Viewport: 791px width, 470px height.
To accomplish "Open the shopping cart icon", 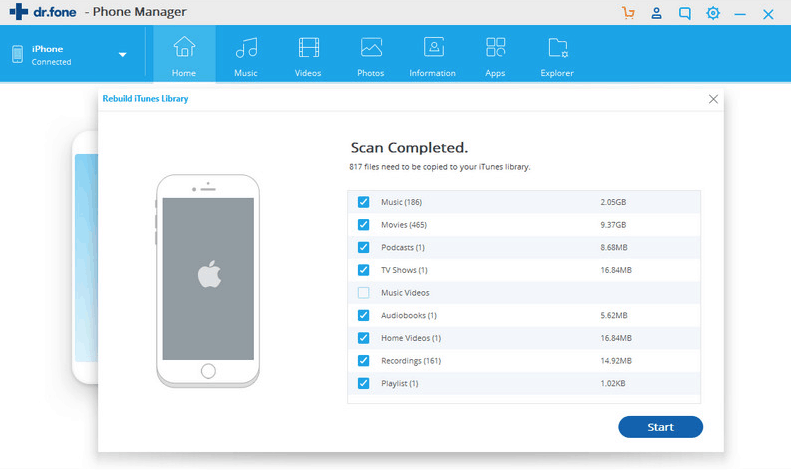I will click(x=628, y=13).
